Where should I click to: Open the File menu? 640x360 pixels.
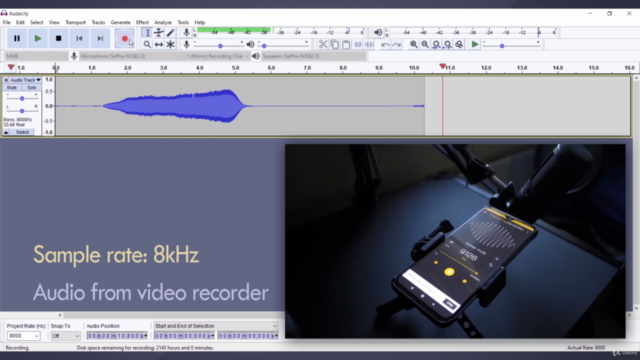click(x=7, y=22)
